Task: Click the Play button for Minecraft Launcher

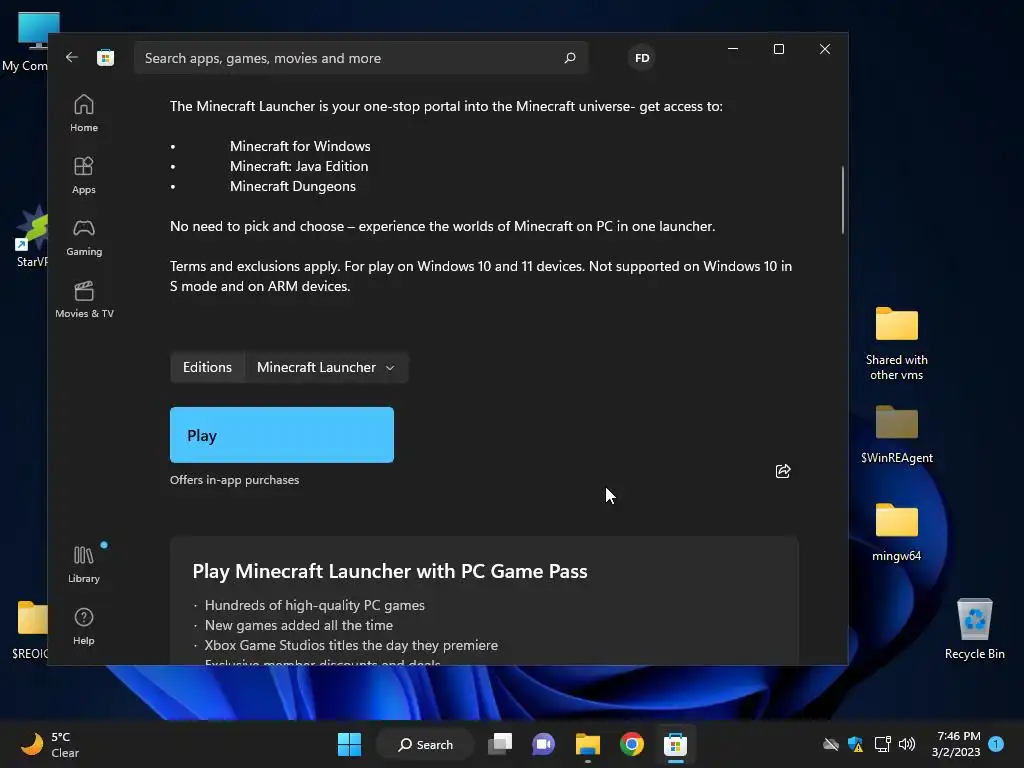Action: click(281, 435)
